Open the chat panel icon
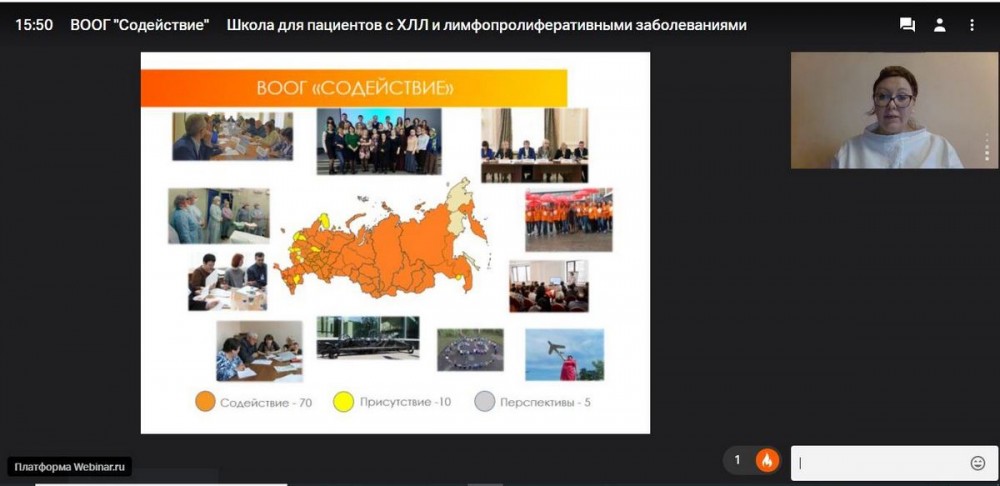 907,25
